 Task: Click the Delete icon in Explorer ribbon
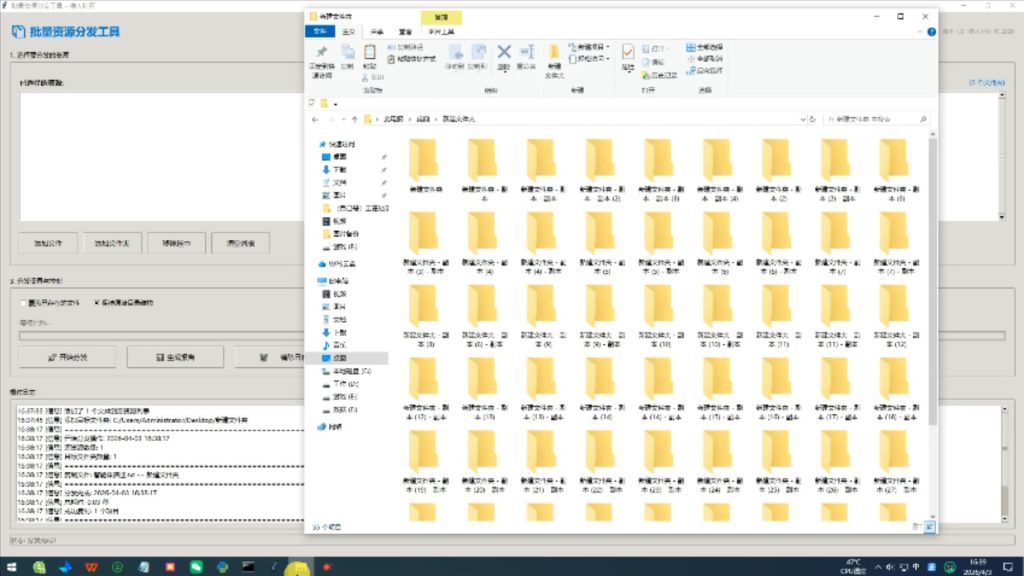(x=504, y=54)
